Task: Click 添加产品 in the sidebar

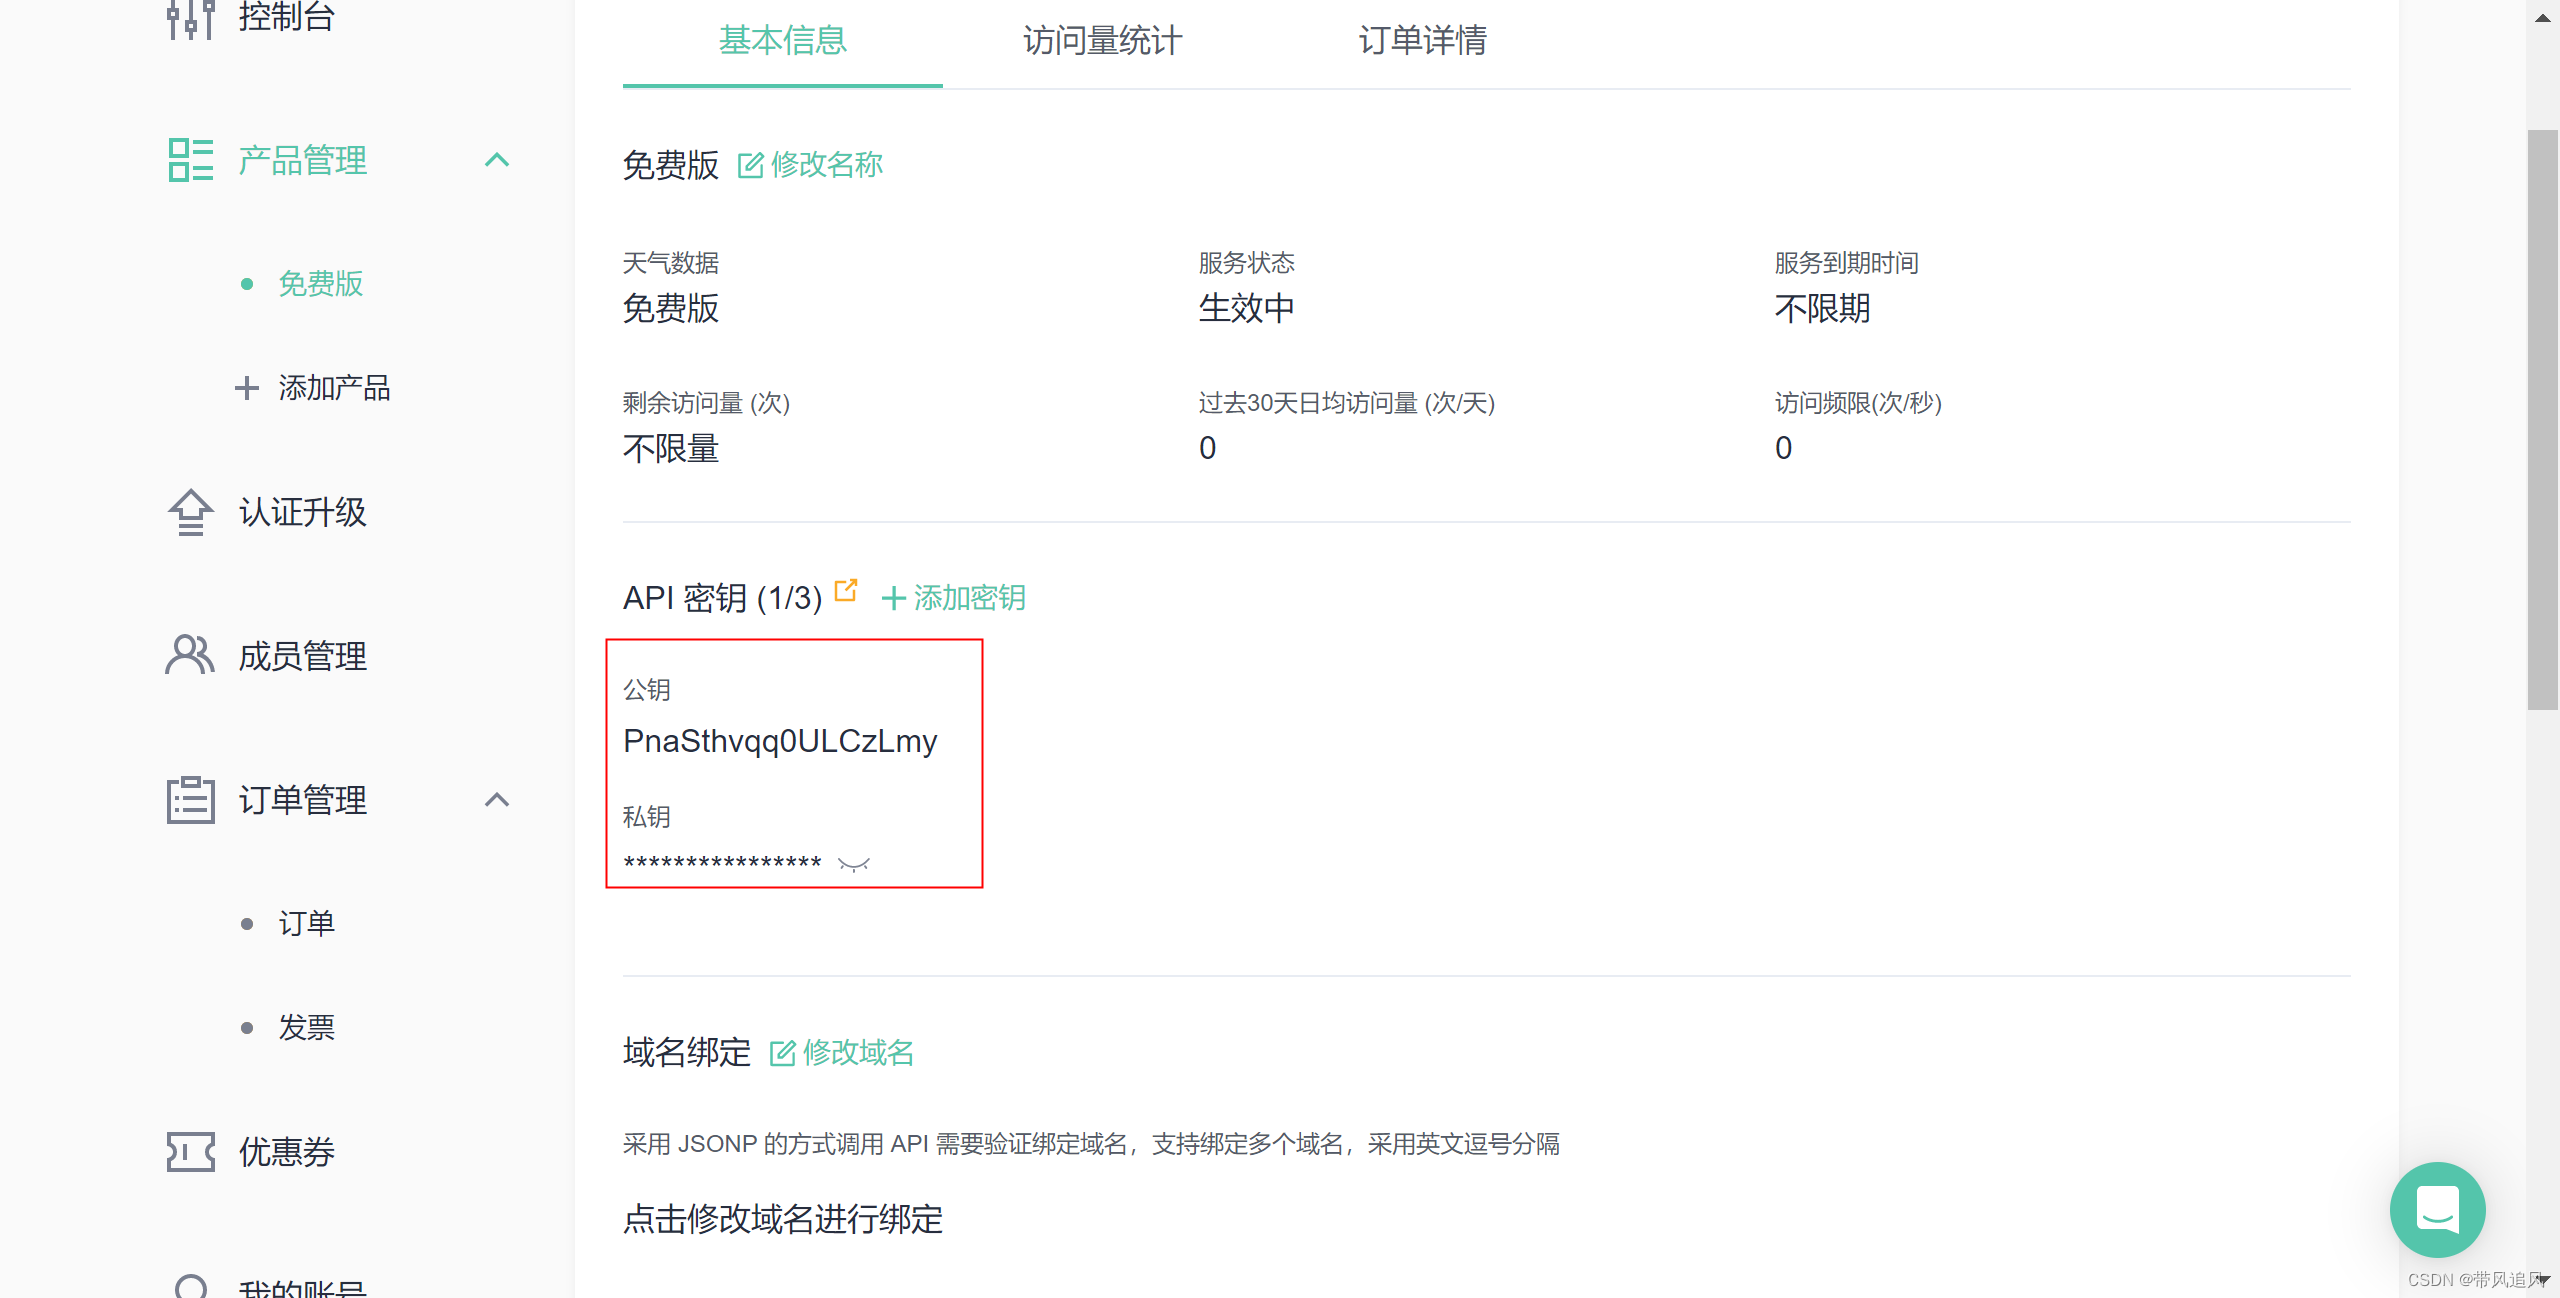Action: coord(333,388)
